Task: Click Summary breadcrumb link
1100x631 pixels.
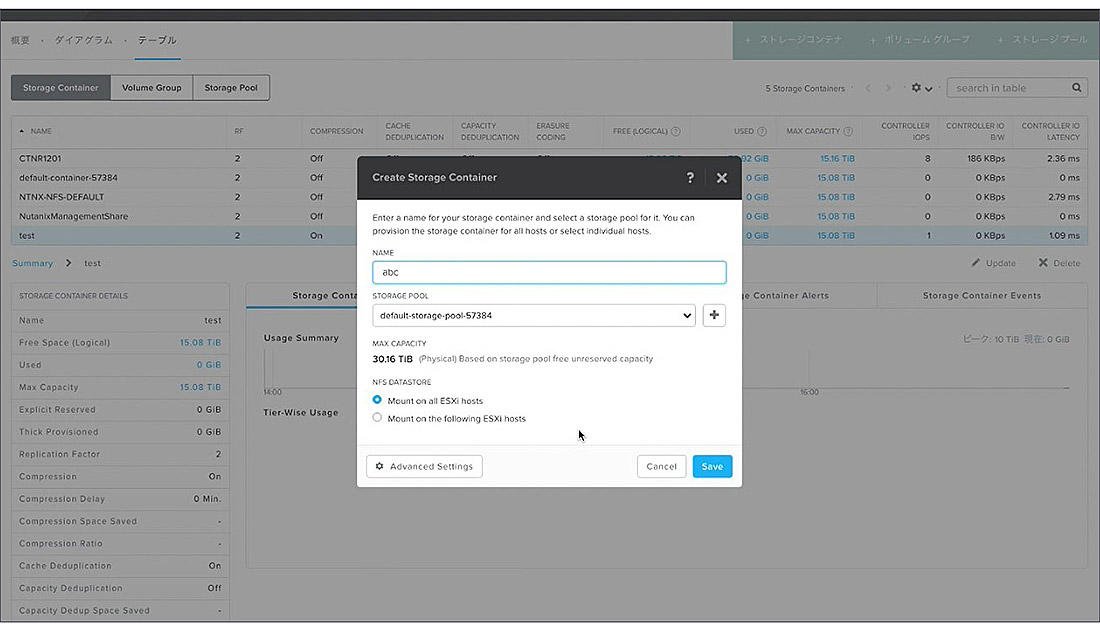Action: (x=32, y=263)
